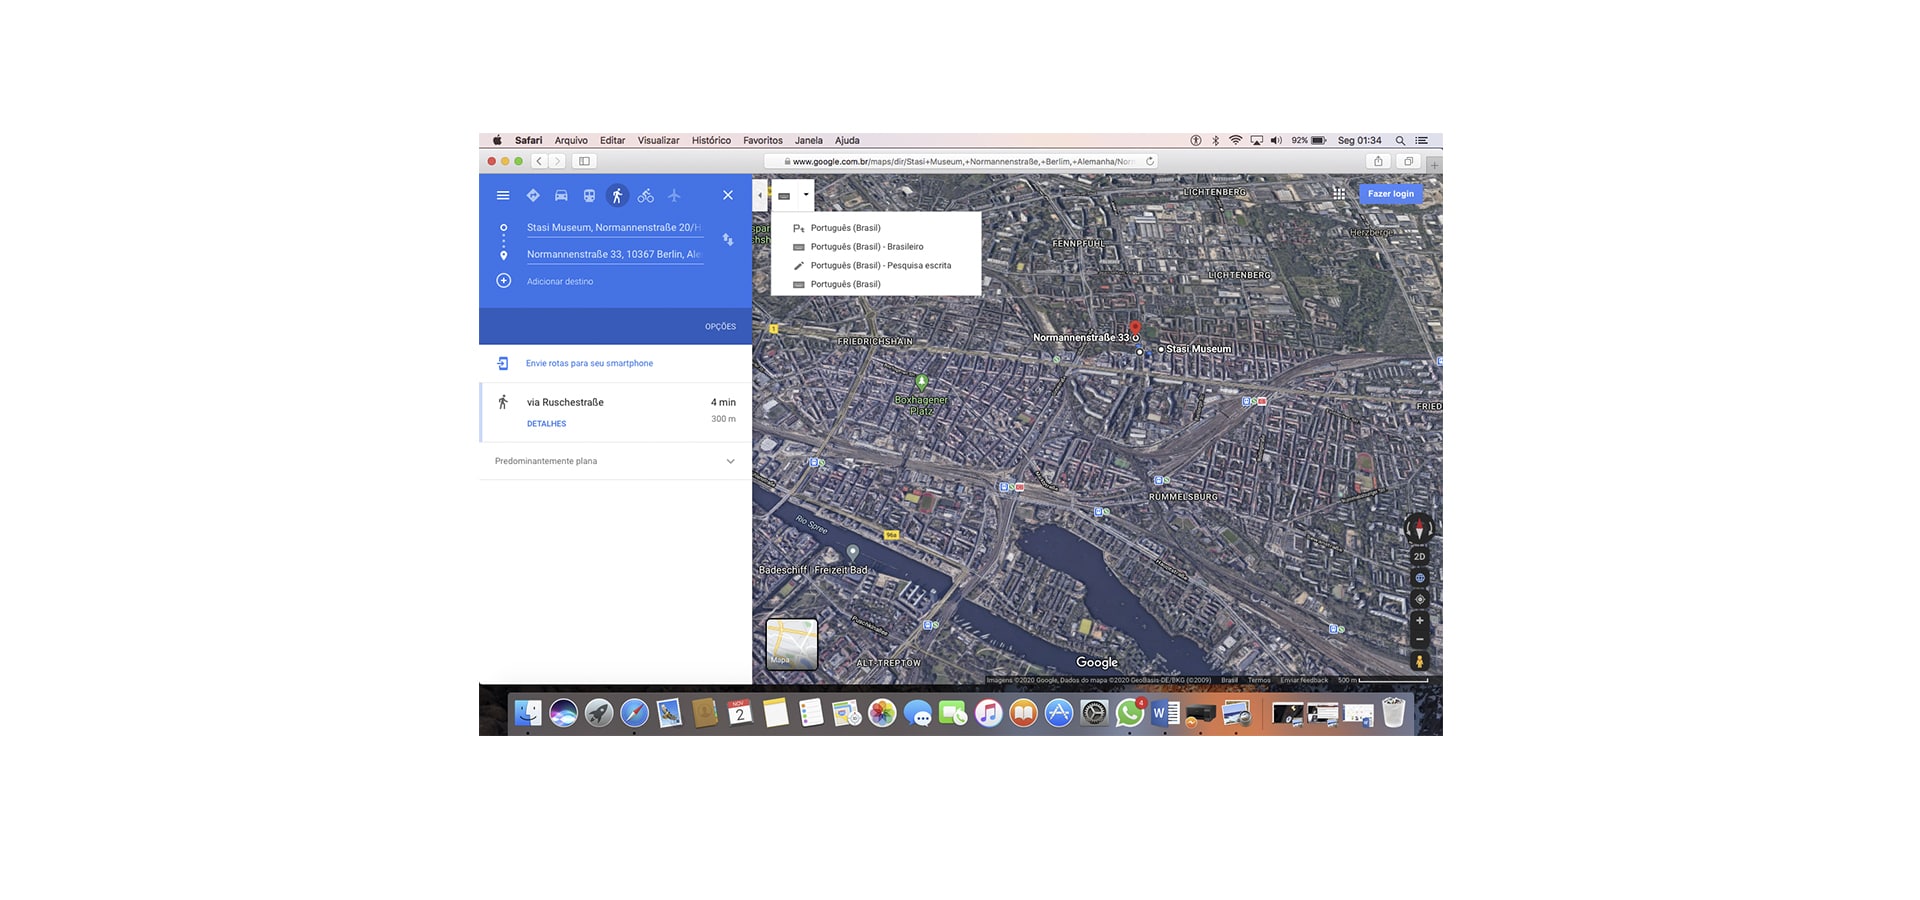Click the input tools keyboard icon

(x=785, y=196)
